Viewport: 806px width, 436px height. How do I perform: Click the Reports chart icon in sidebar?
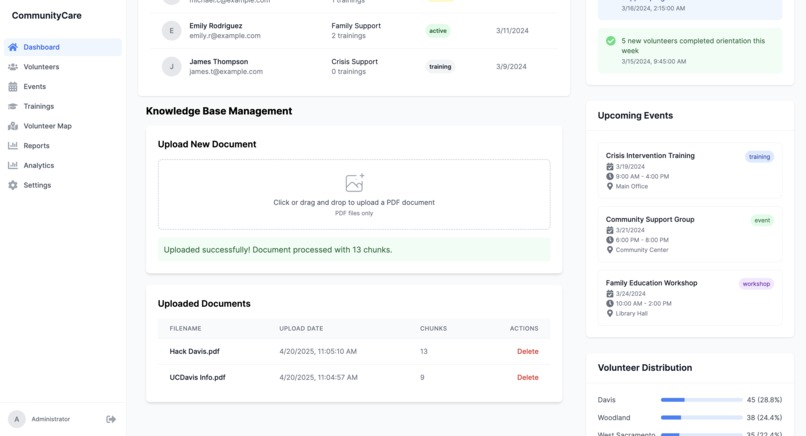click(13, 146)
